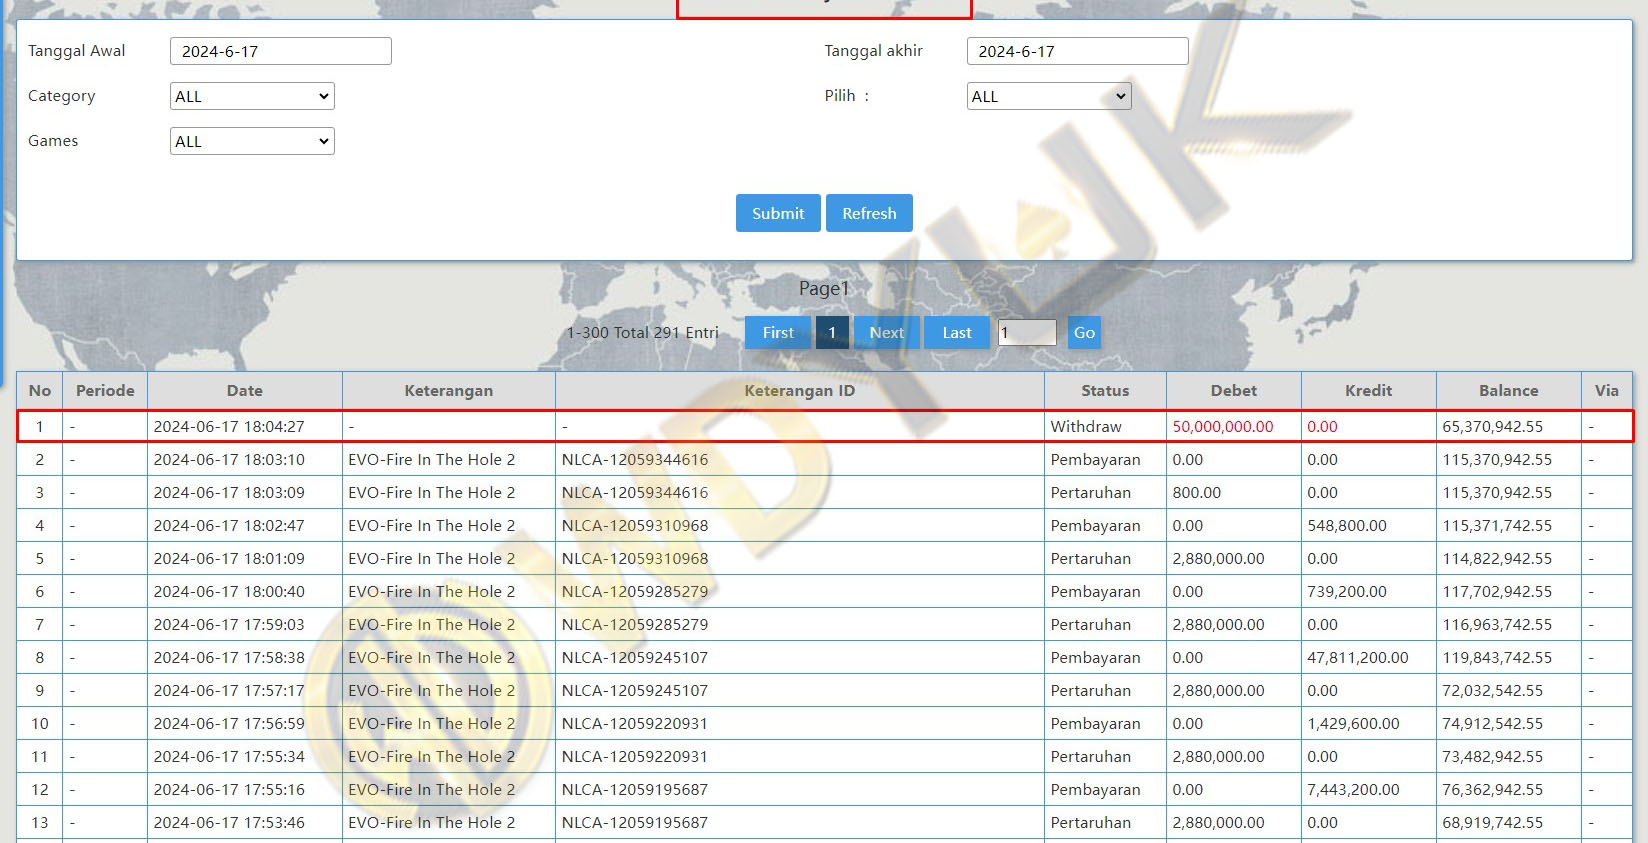Click the No column header
This screenshot has height=843, width=1648.
[40, 391]
